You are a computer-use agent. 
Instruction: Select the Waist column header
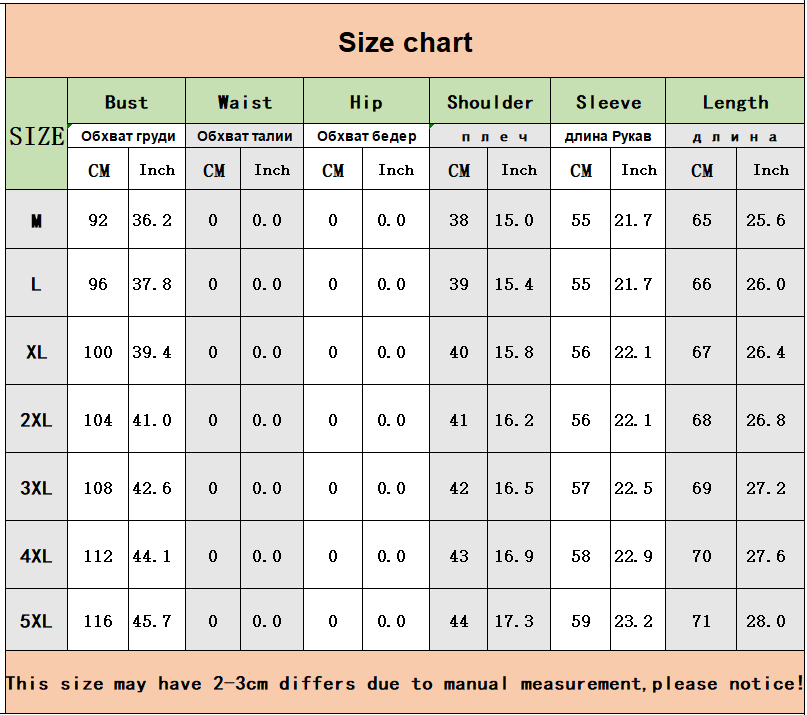tap(244, 102)
